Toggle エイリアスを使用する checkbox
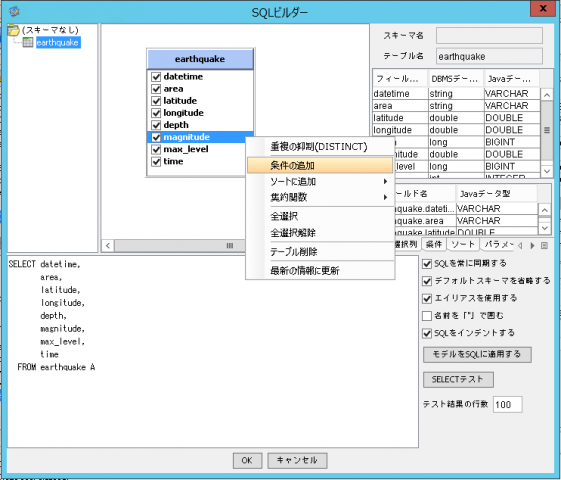The height and width of the screenshot is (480, 561). [427, 298]
